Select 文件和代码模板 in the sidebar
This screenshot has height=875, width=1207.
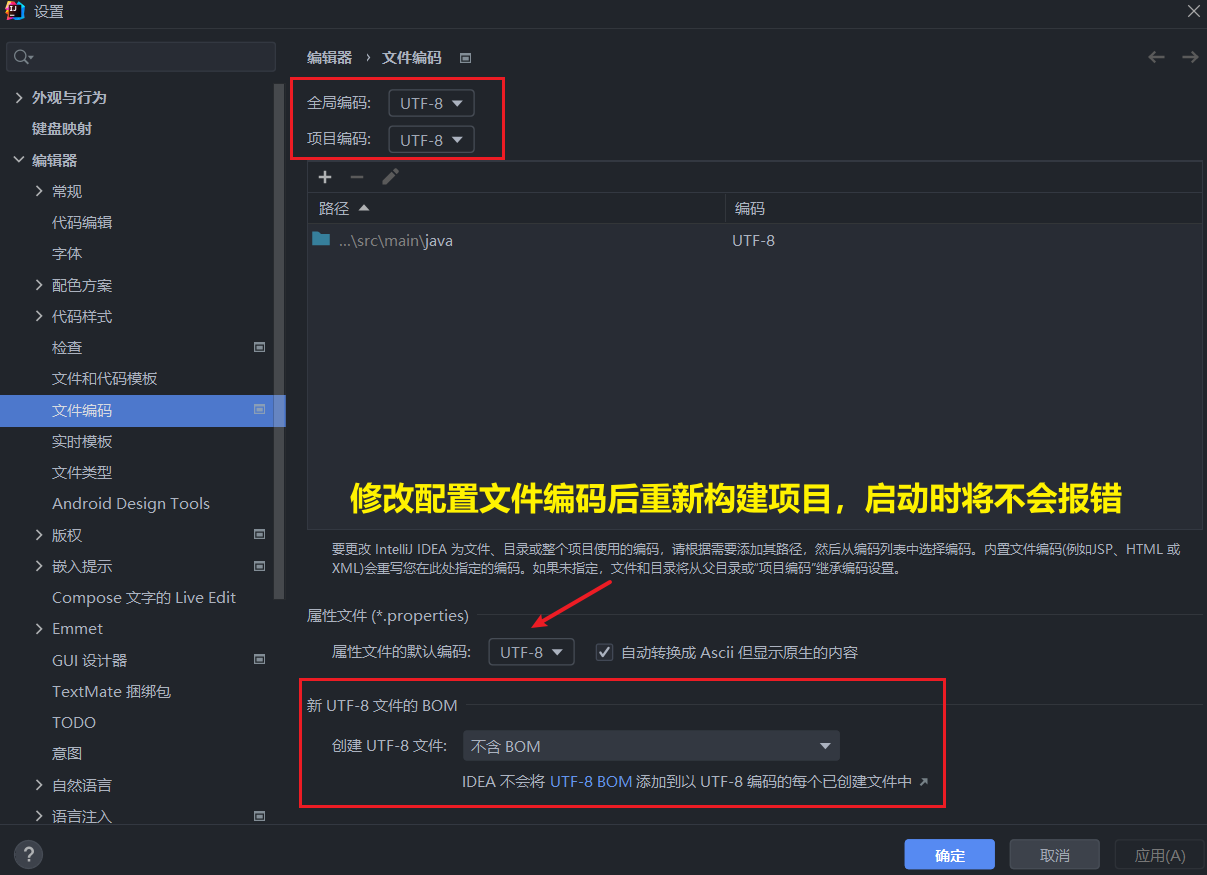[x=105, y=379]
